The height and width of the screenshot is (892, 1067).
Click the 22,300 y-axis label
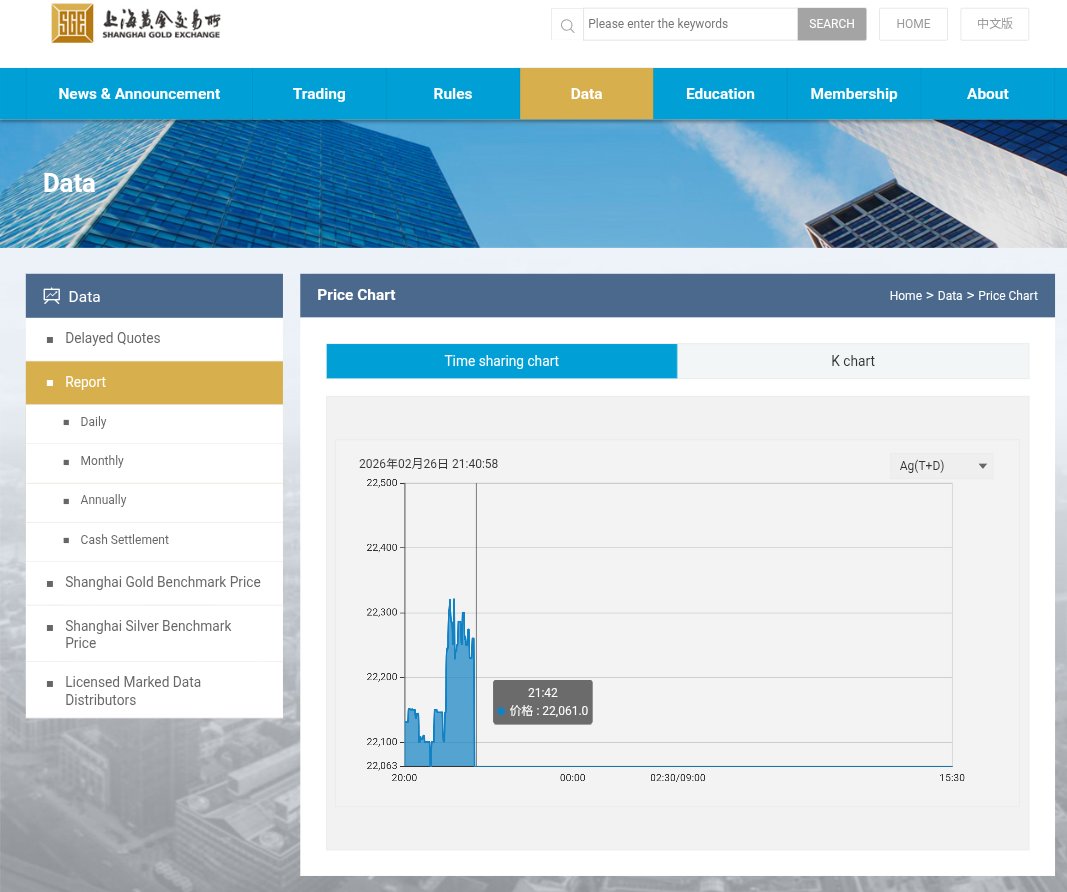coord(381,612)
